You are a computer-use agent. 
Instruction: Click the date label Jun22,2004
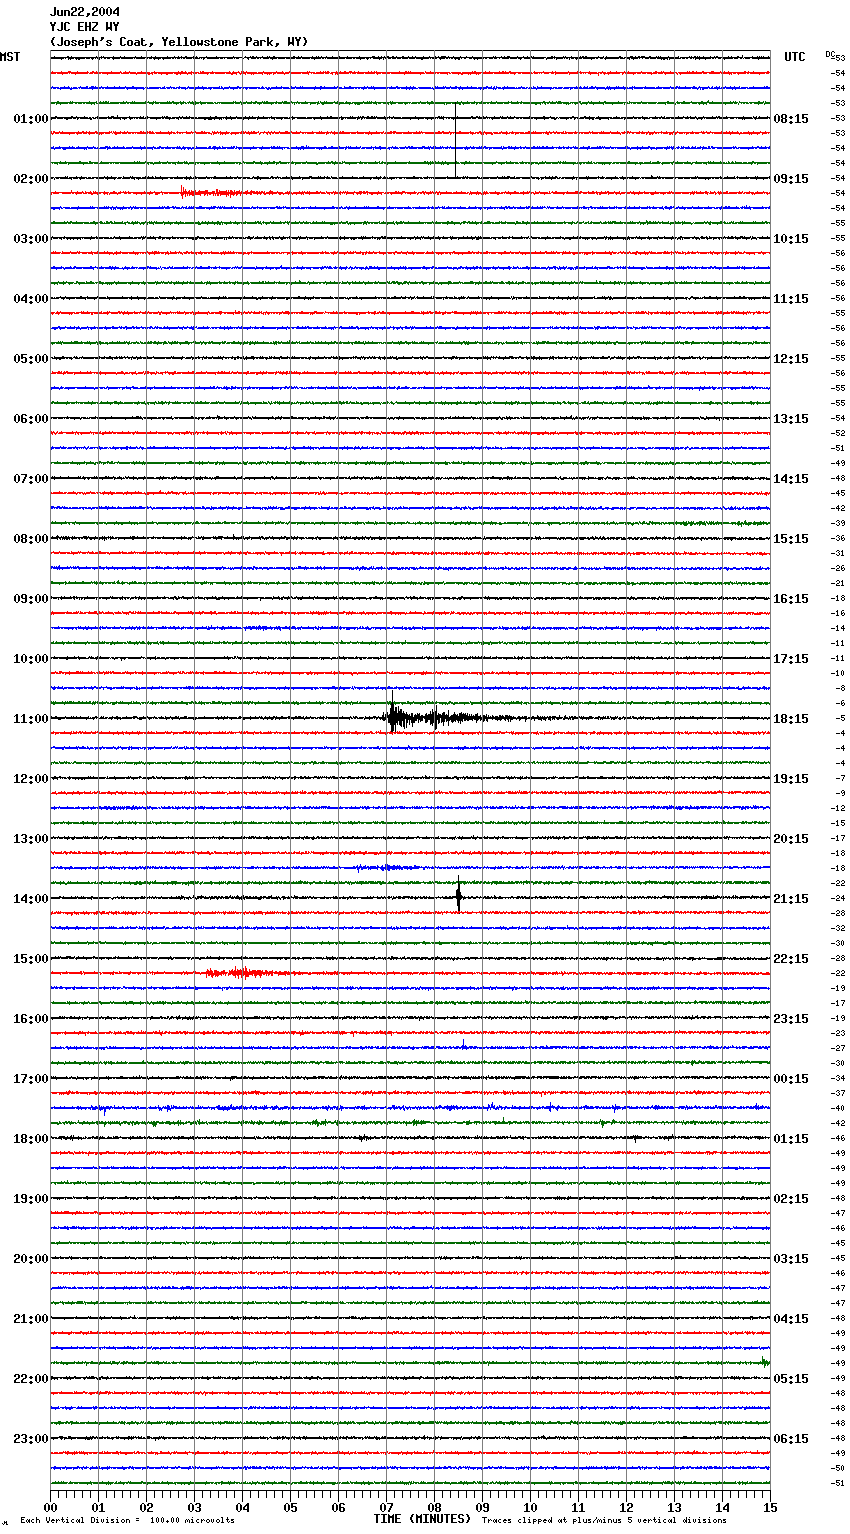click(85, 12)
